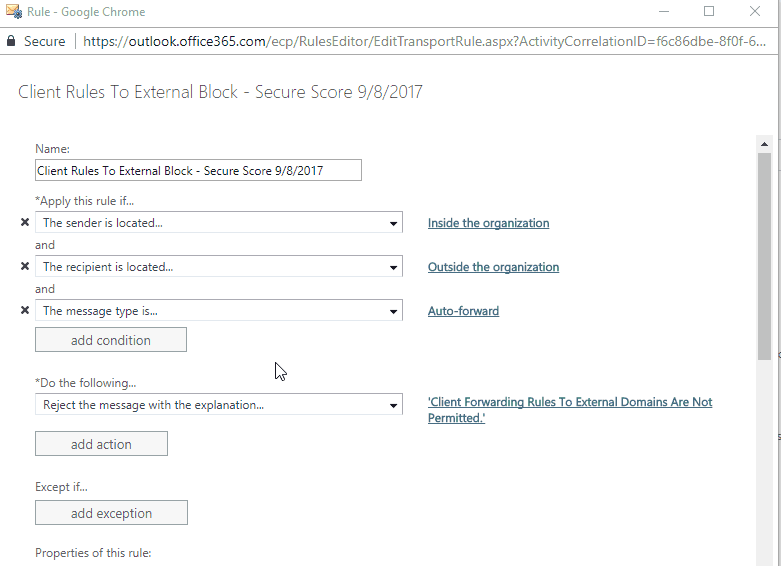Open 'The message type is...' dropdown
The height and width of the screenshot is (566, 781).
point(219,310)
